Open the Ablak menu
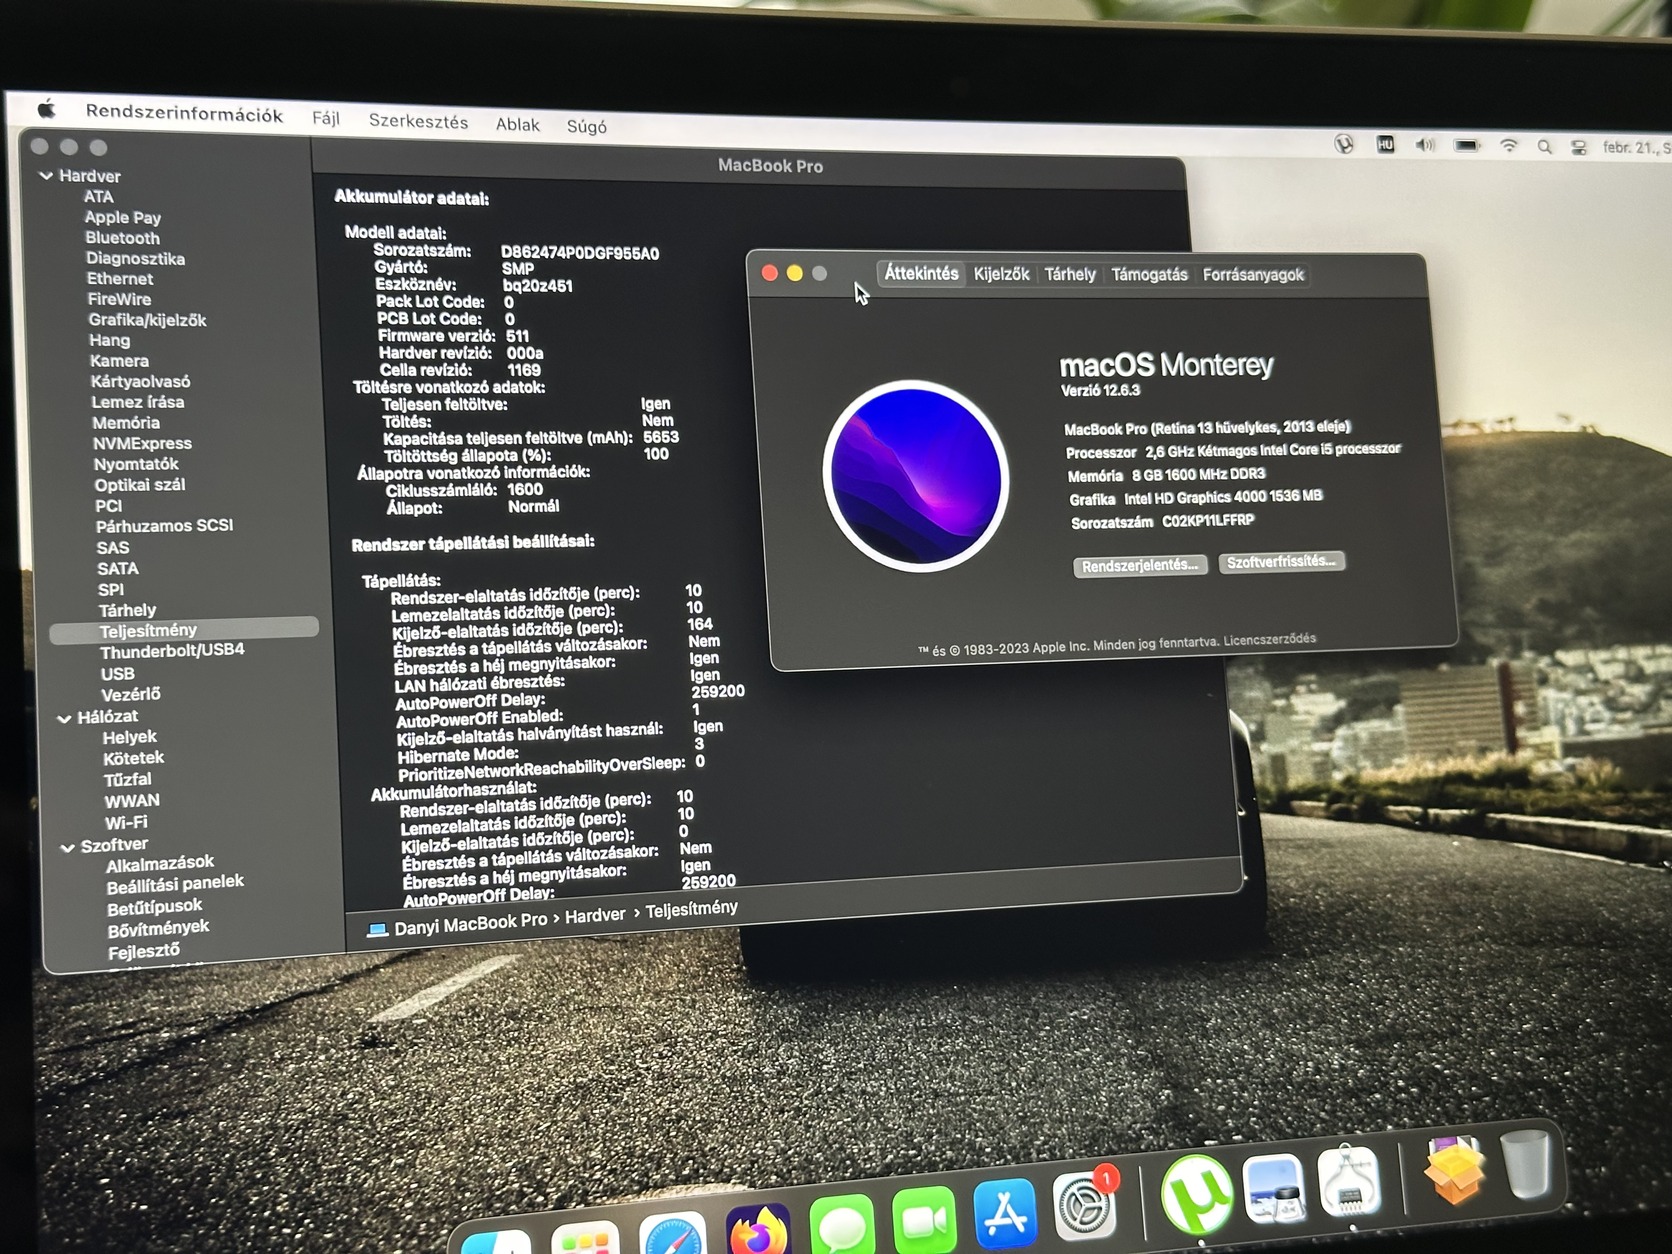This screenshot has width=1672, height=1254. coord(518,124)
